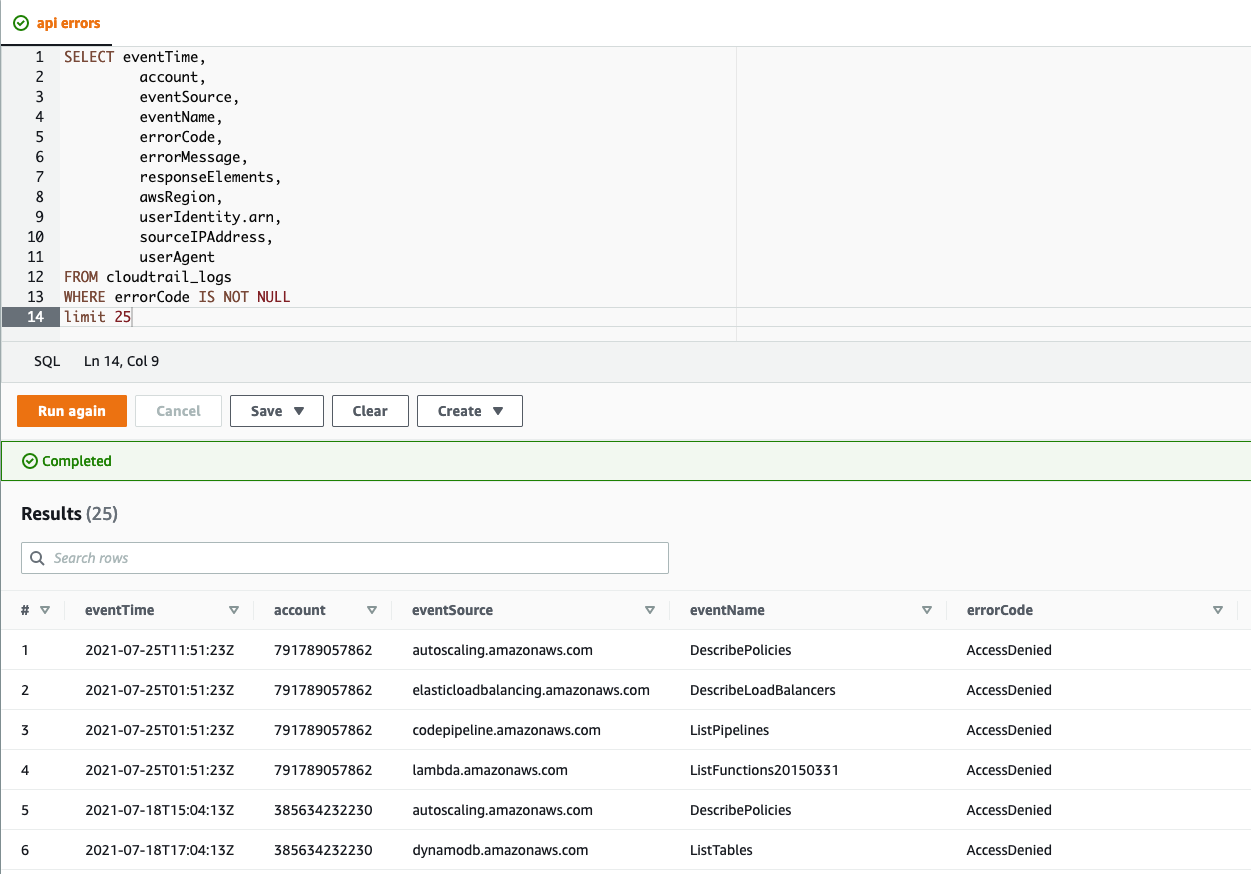This screenshot has width=1251, height=874.
Task: Click DescribePolicies in row 1
Action: pyautogui.click(x=741, y=650)
